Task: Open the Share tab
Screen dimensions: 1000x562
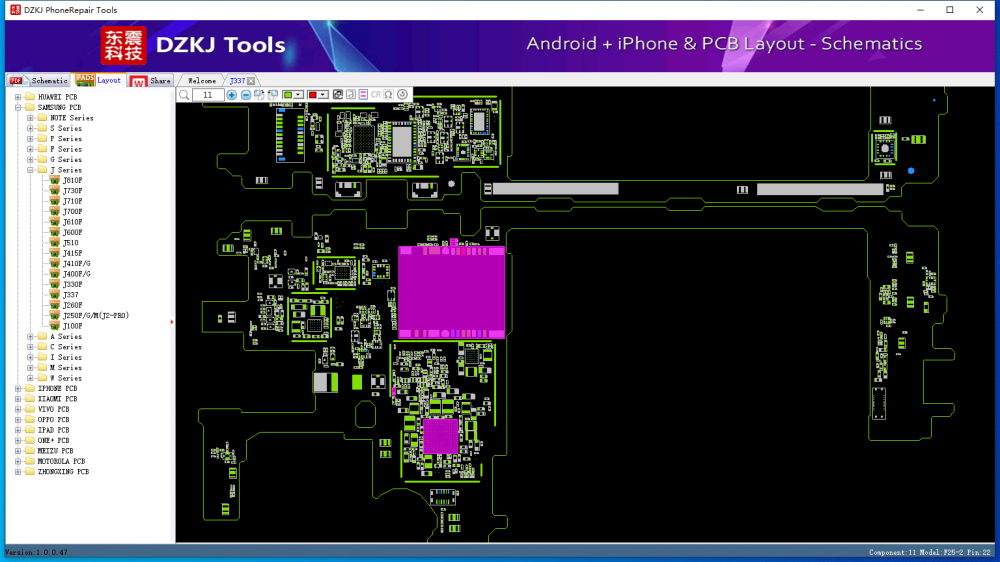Action: pyautogui.click(x=151, y=80)
